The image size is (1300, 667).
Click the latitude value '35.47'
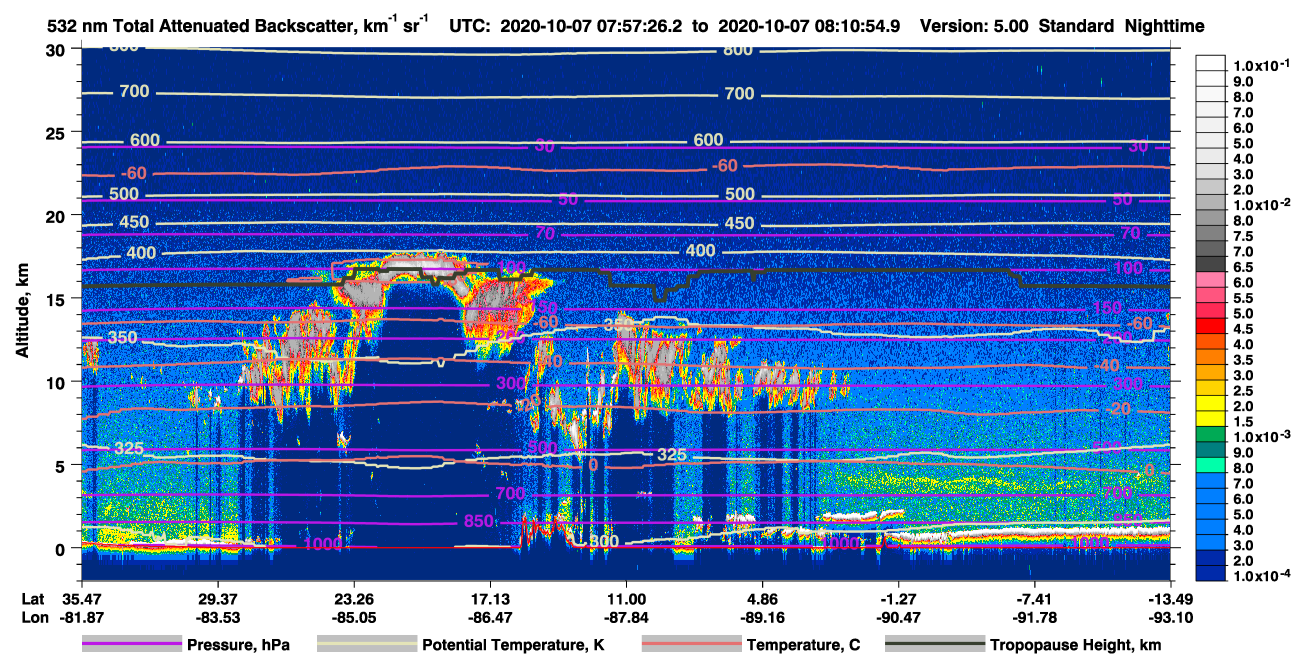pyautogui.click(x=81, y=598)
